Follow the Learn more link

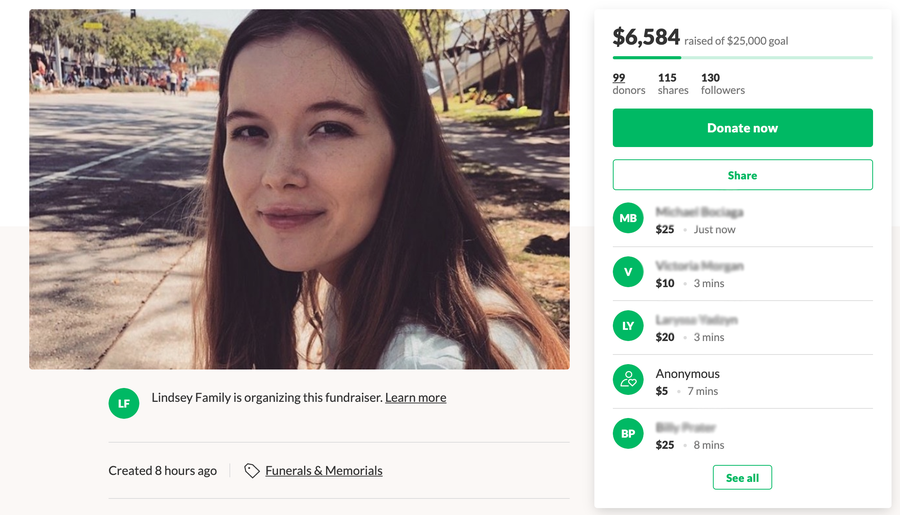click(x=415, y=398)
